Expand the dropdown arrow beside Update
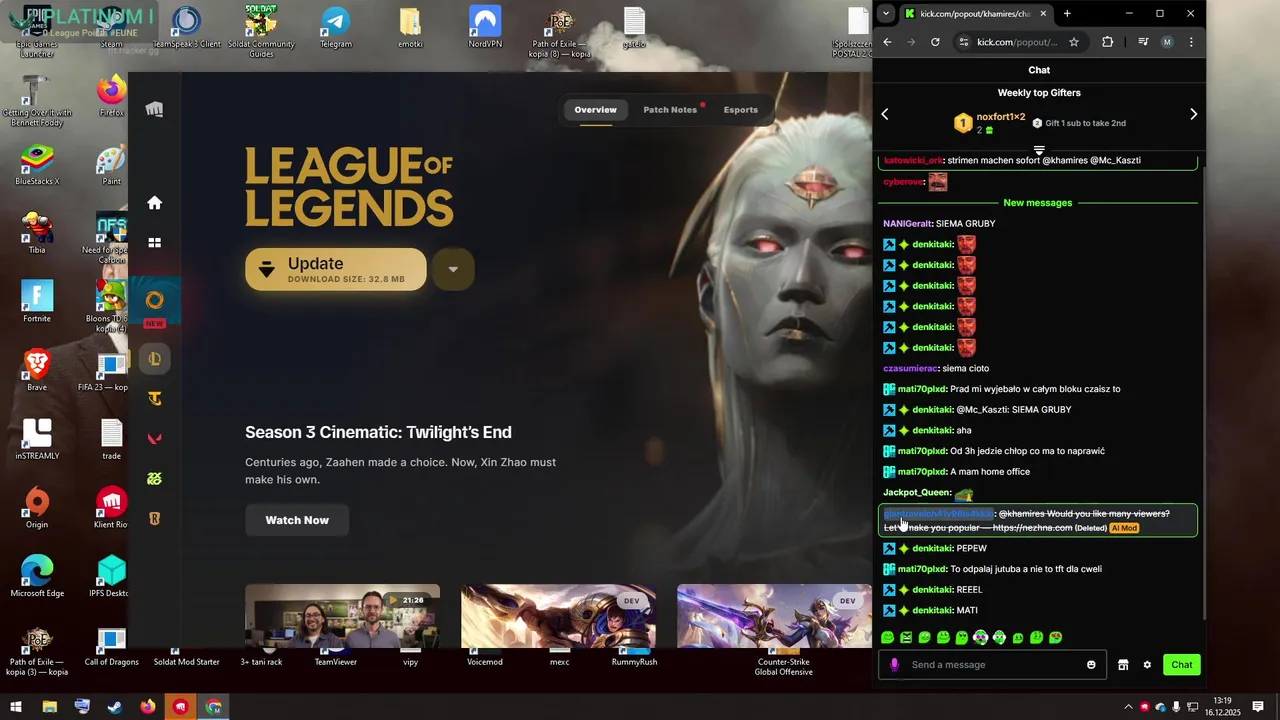The width and height of the screenshot is (1280, 720). click(x=453, y=269)
